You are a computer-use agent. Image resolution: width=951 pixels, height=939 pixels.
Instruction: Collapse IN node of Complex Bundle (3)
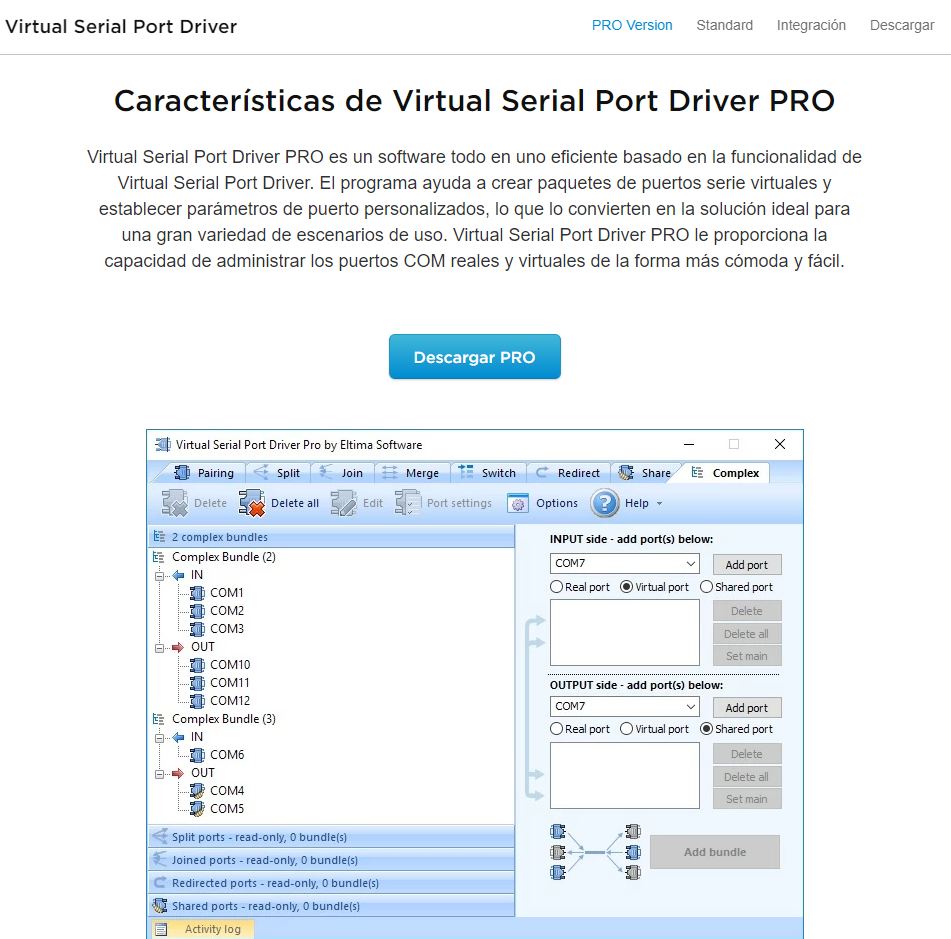(x=159, y=738)
